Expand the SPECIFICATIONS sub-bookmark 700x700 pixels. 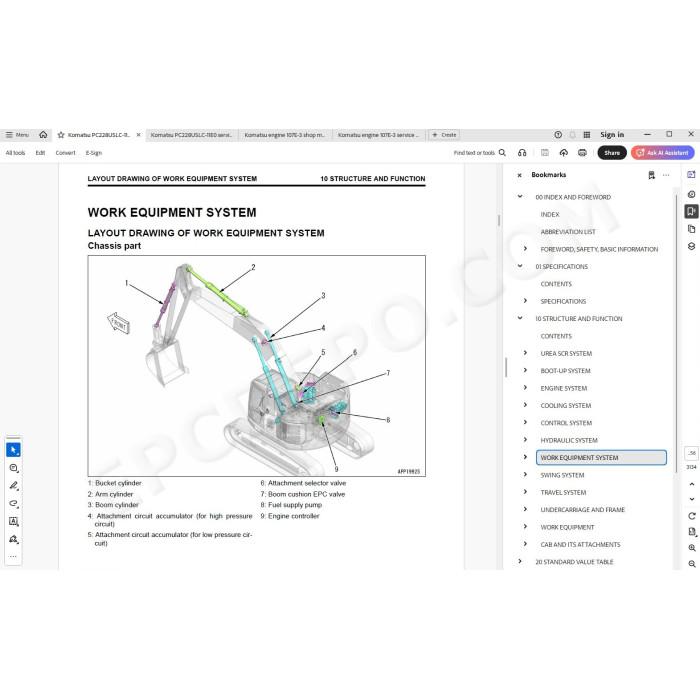[x=525, y=301]
